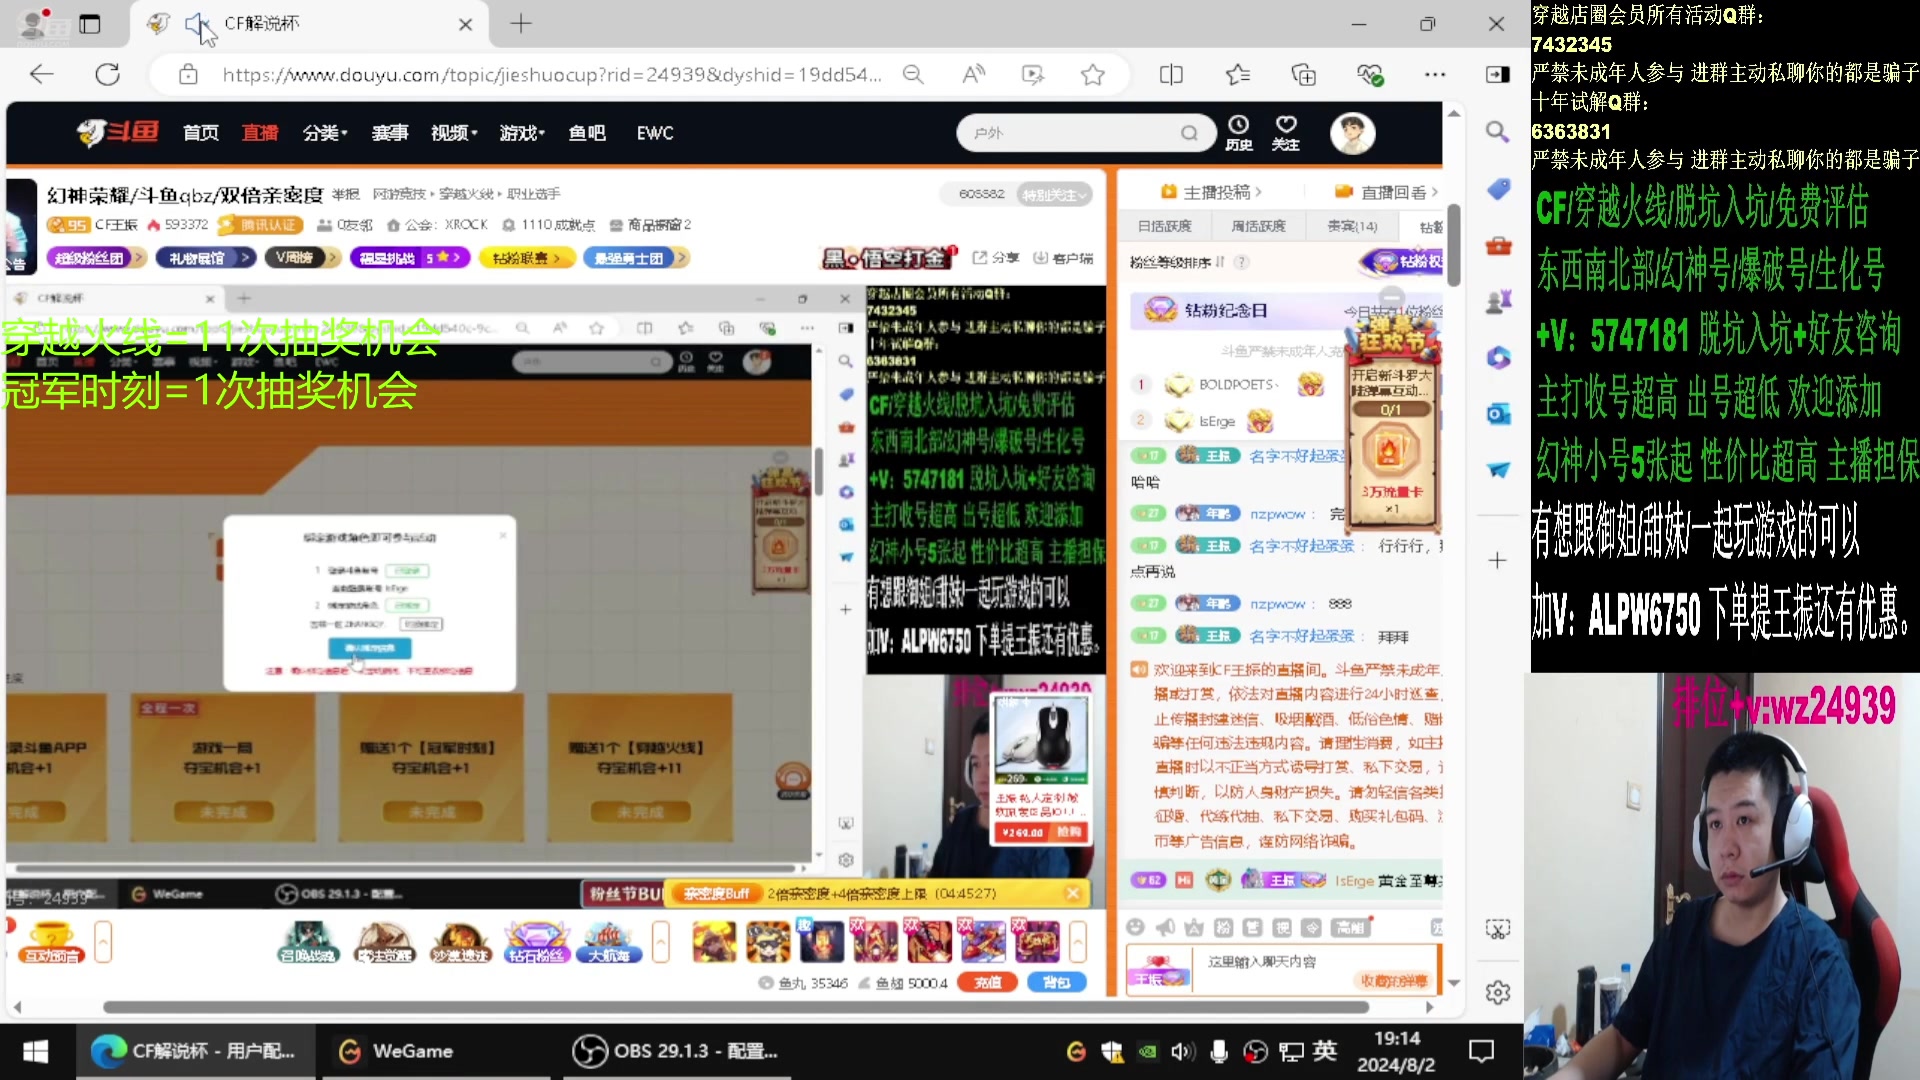1920x1080 pixels.
Task: Switch to the 周活跃度 tab
Action: click(1258, 225)
